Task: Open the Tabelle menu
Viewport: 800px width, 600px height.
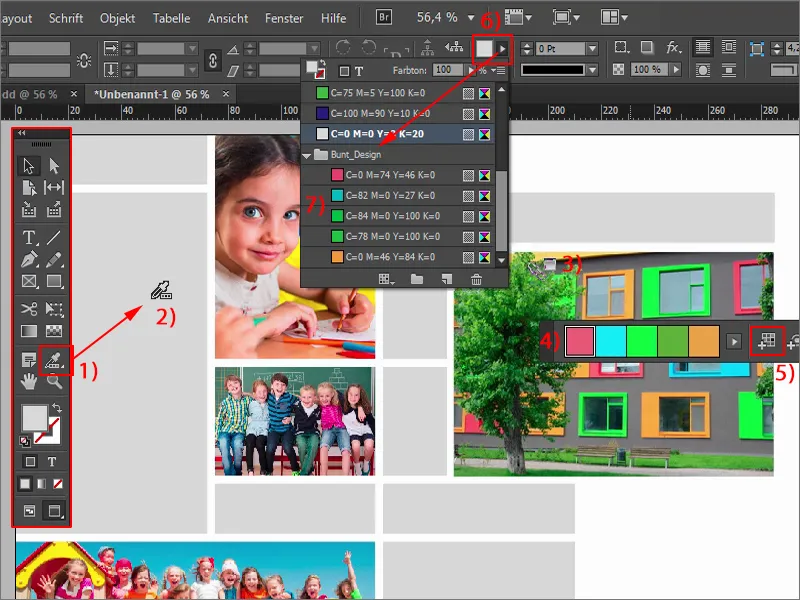Action: 171,18
